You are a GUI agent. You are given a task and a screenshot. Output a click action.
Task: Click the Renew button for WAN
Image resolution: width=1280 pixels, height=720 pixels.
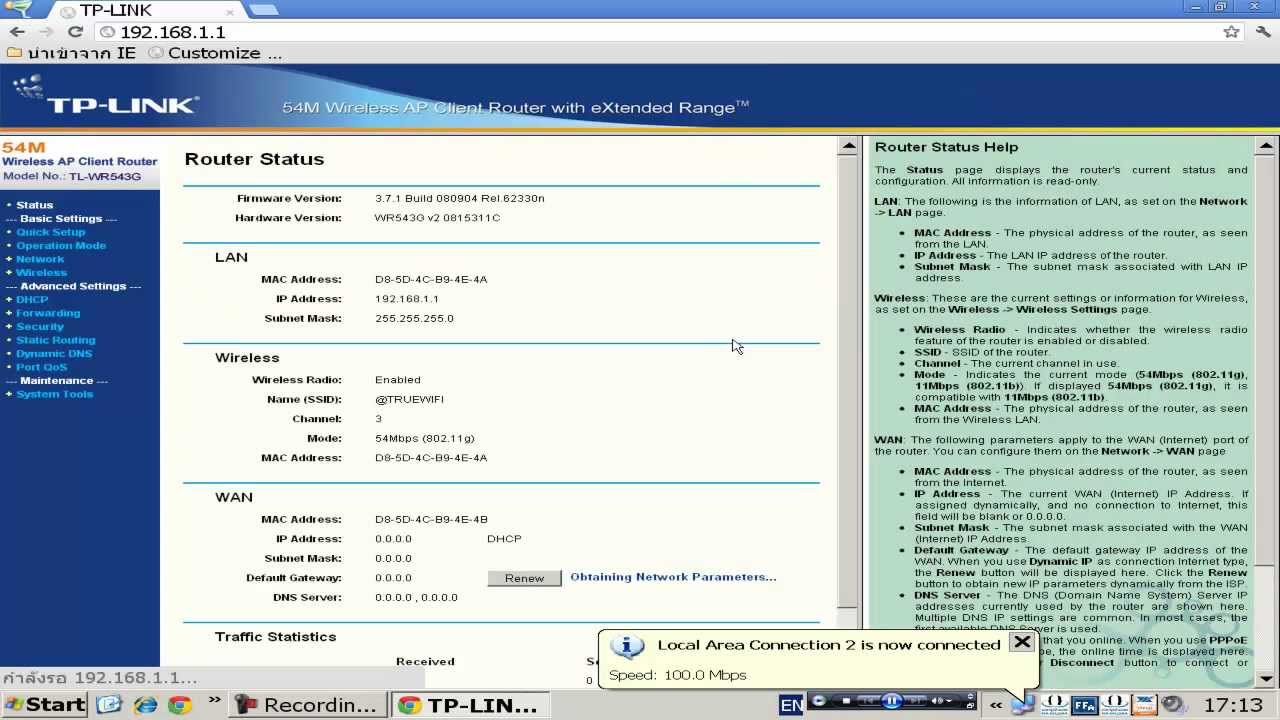click(524, 578)
